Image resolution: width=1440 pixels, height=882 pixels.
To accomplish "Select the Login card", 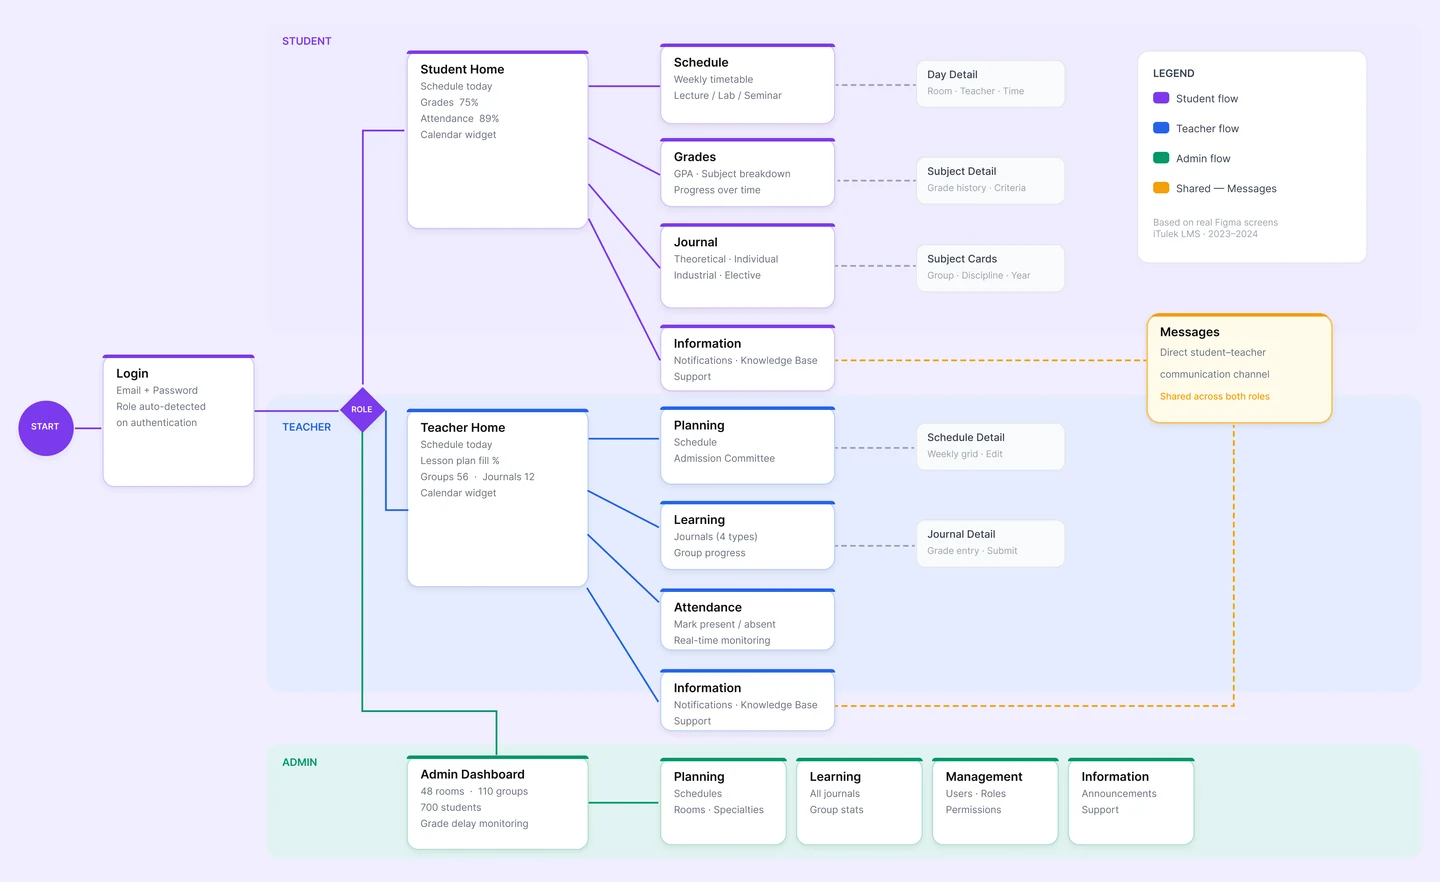I will [x=178, y=420].
